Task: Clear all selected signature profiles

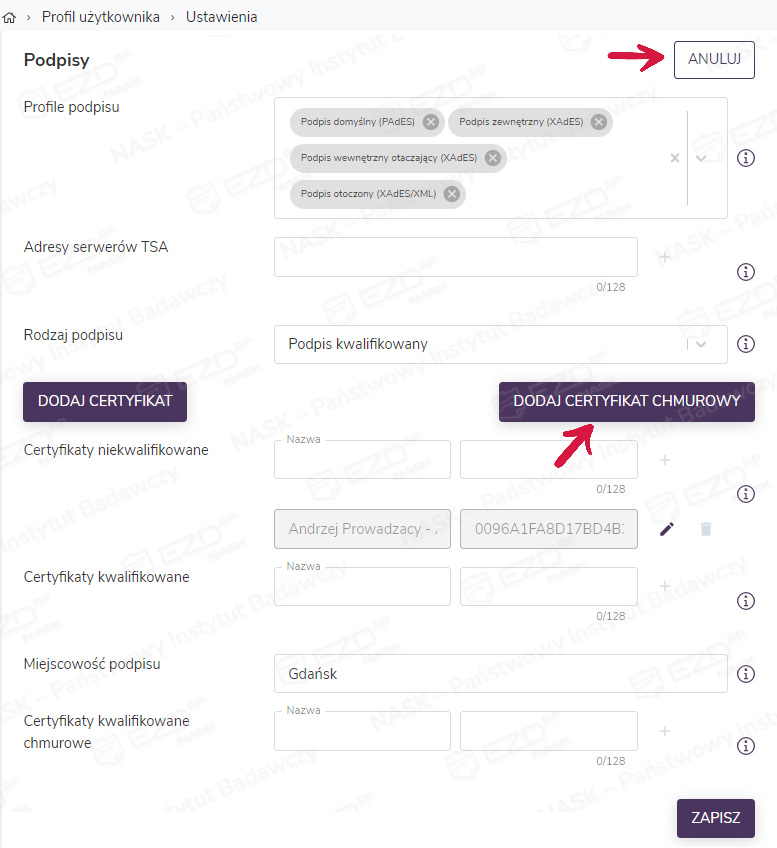Action: tap(674, 158)
